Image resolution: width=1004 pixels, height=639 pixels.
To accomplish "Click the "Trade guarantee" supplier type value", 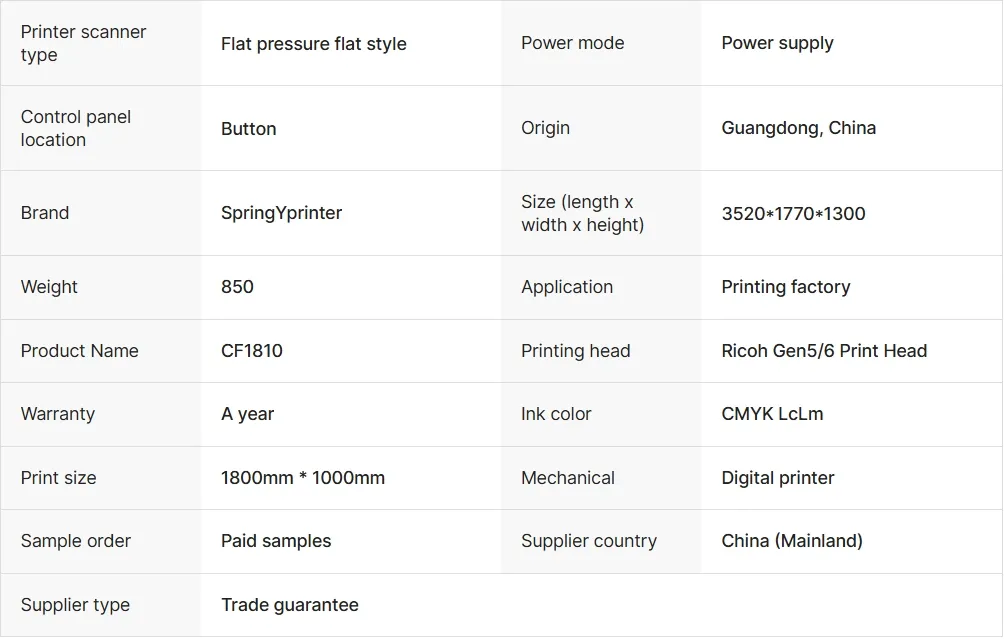I will [289, 605].
